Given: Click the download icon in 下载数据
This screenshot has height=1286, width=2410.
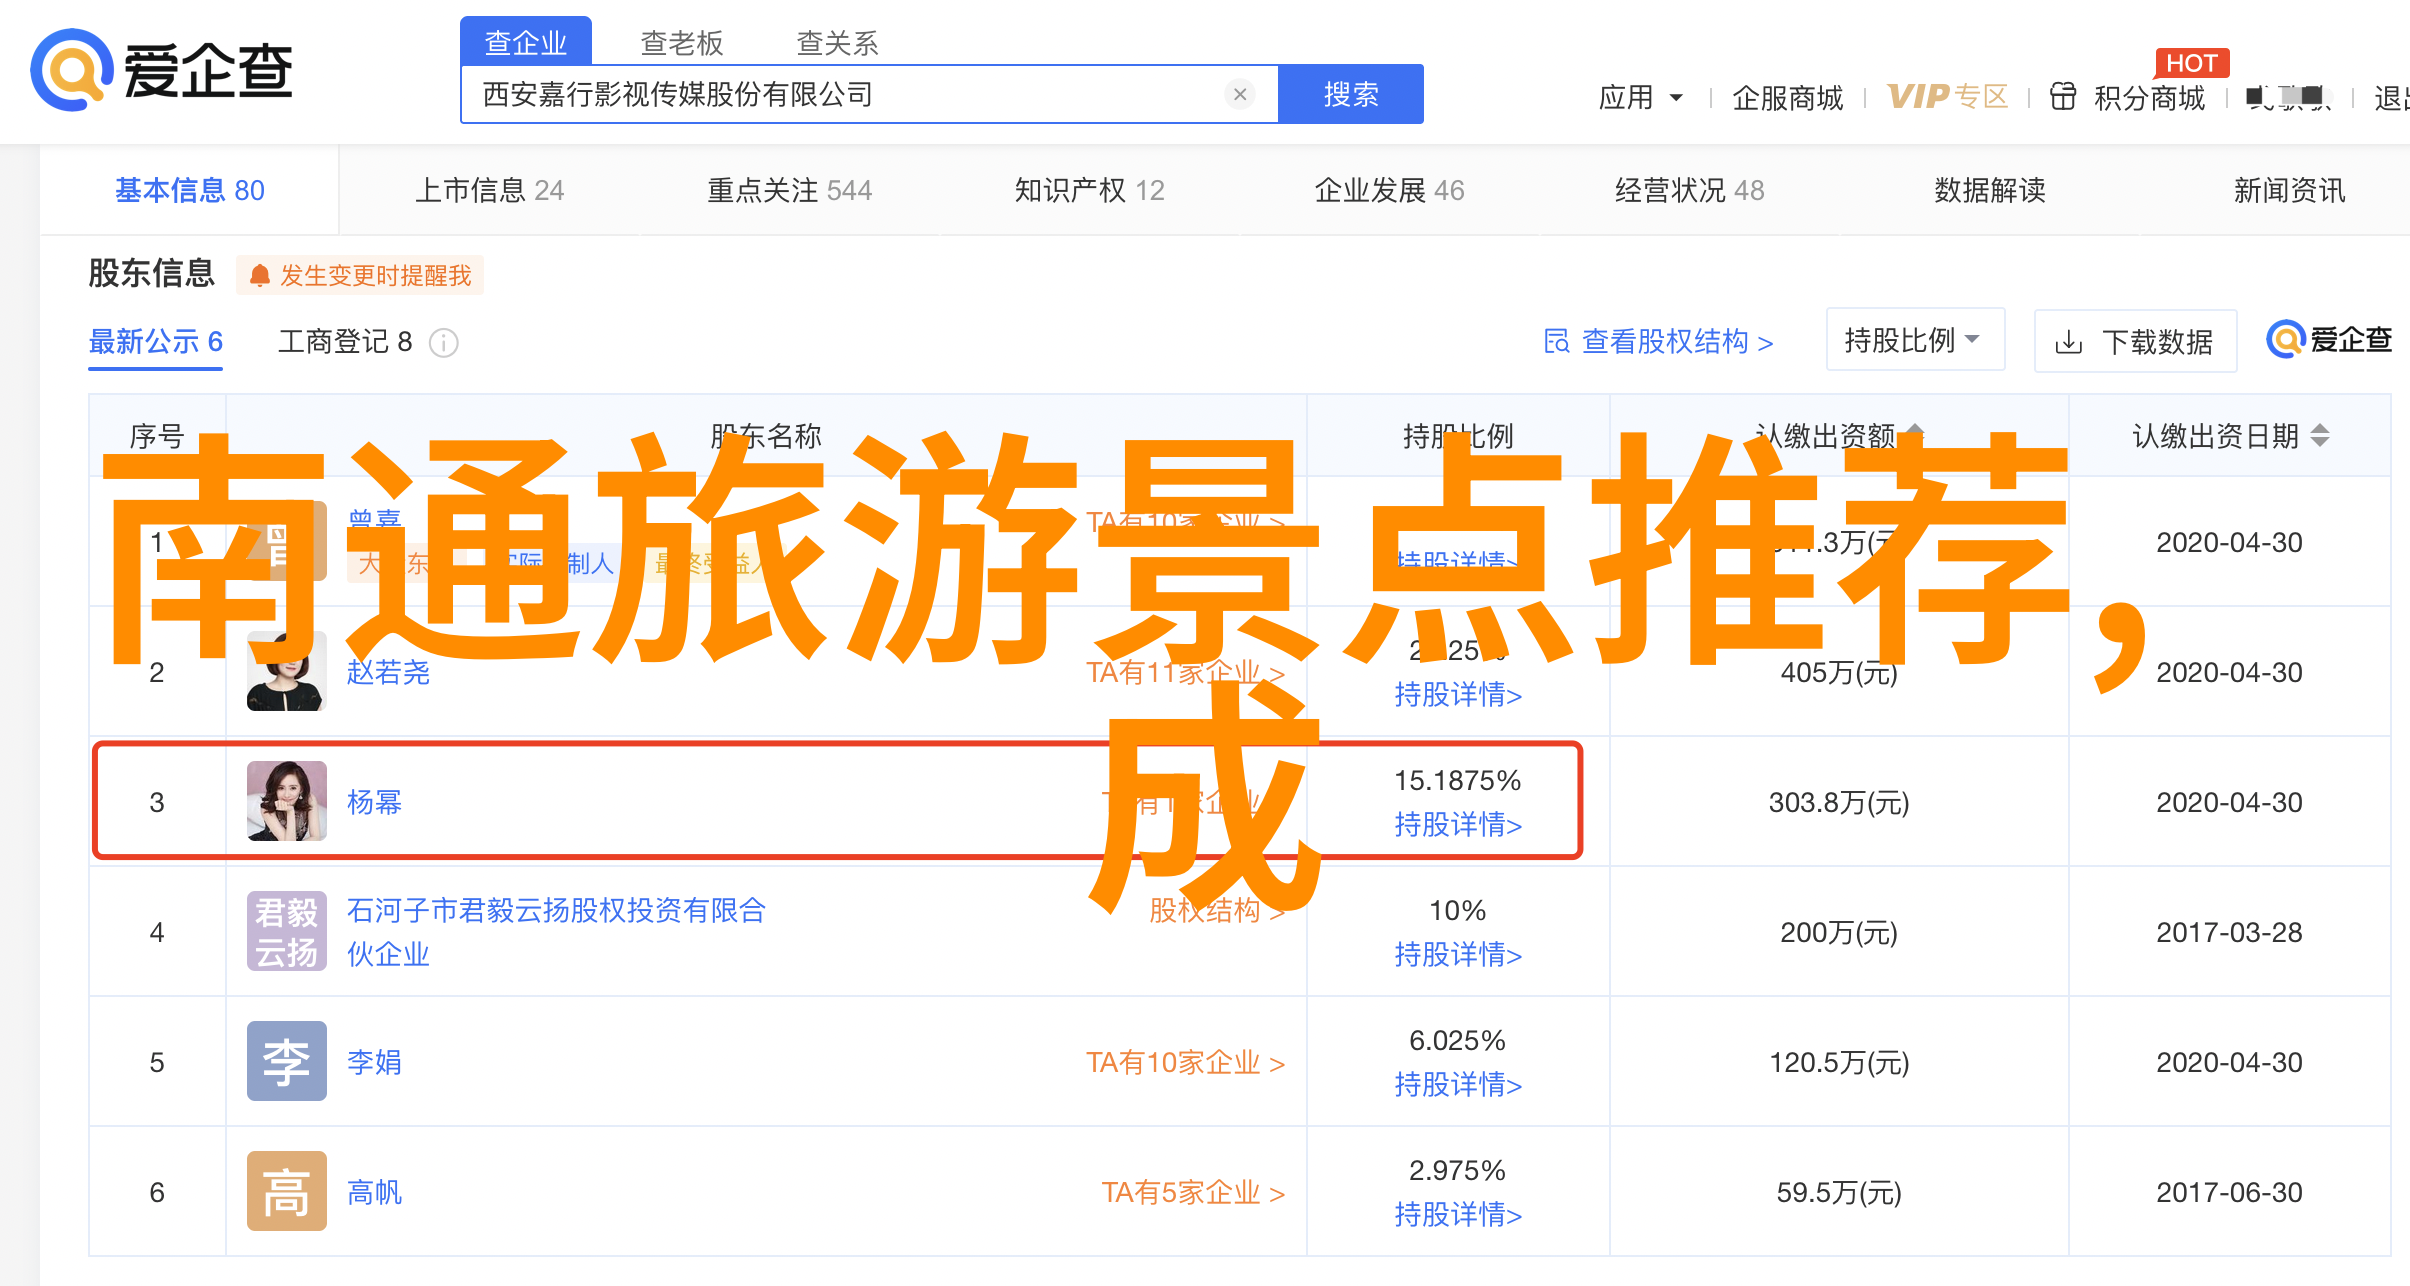Looking at the screenshot, I should (2069, 342).
